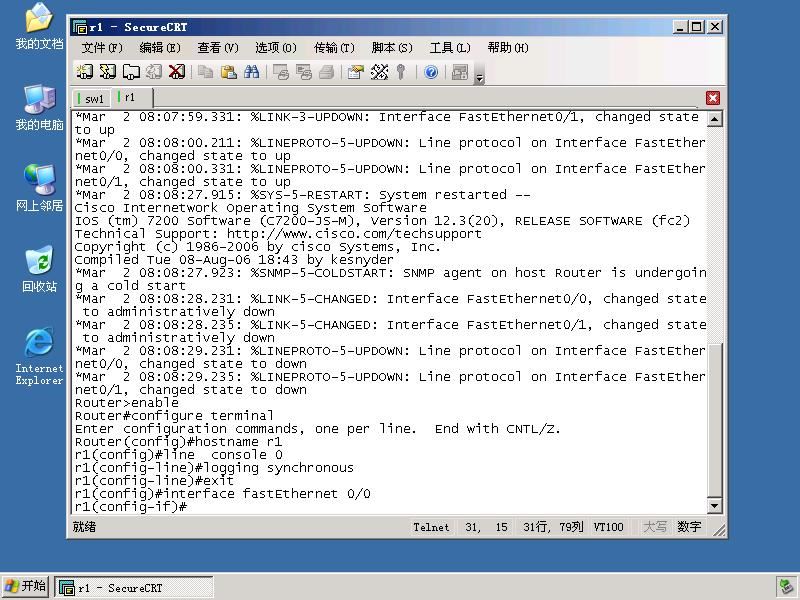Viewport: 800px width, 600px height.
Task: Open the 脚本(S) menu
Action: coord(392,48)
